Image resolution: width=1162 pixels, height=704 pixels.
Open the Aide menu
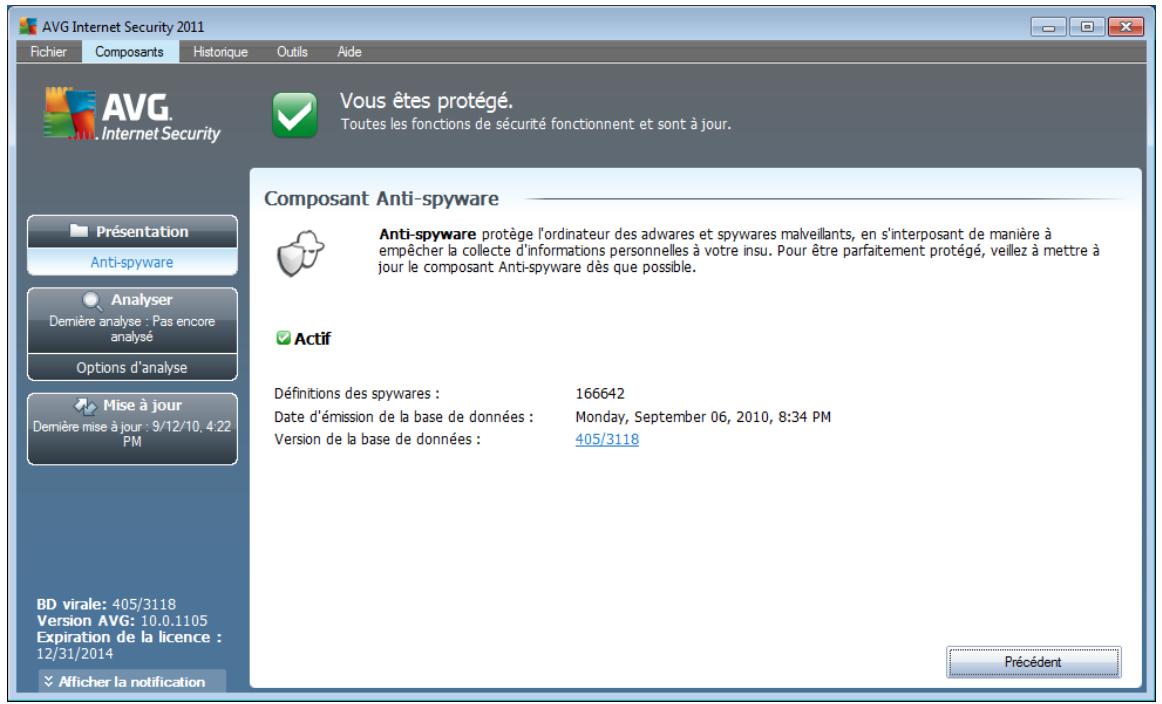pyautogui.click(x=349, y=52)
